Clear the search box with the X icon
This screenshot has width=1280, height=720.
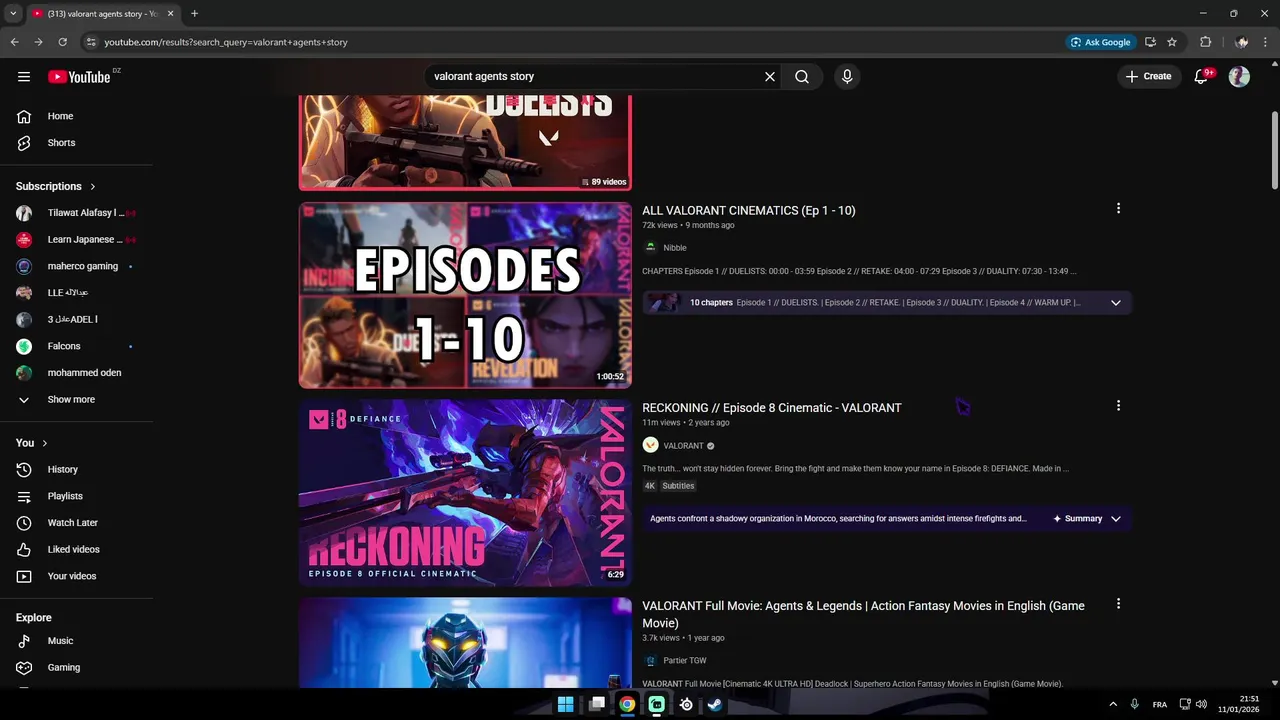coord(770,76)
